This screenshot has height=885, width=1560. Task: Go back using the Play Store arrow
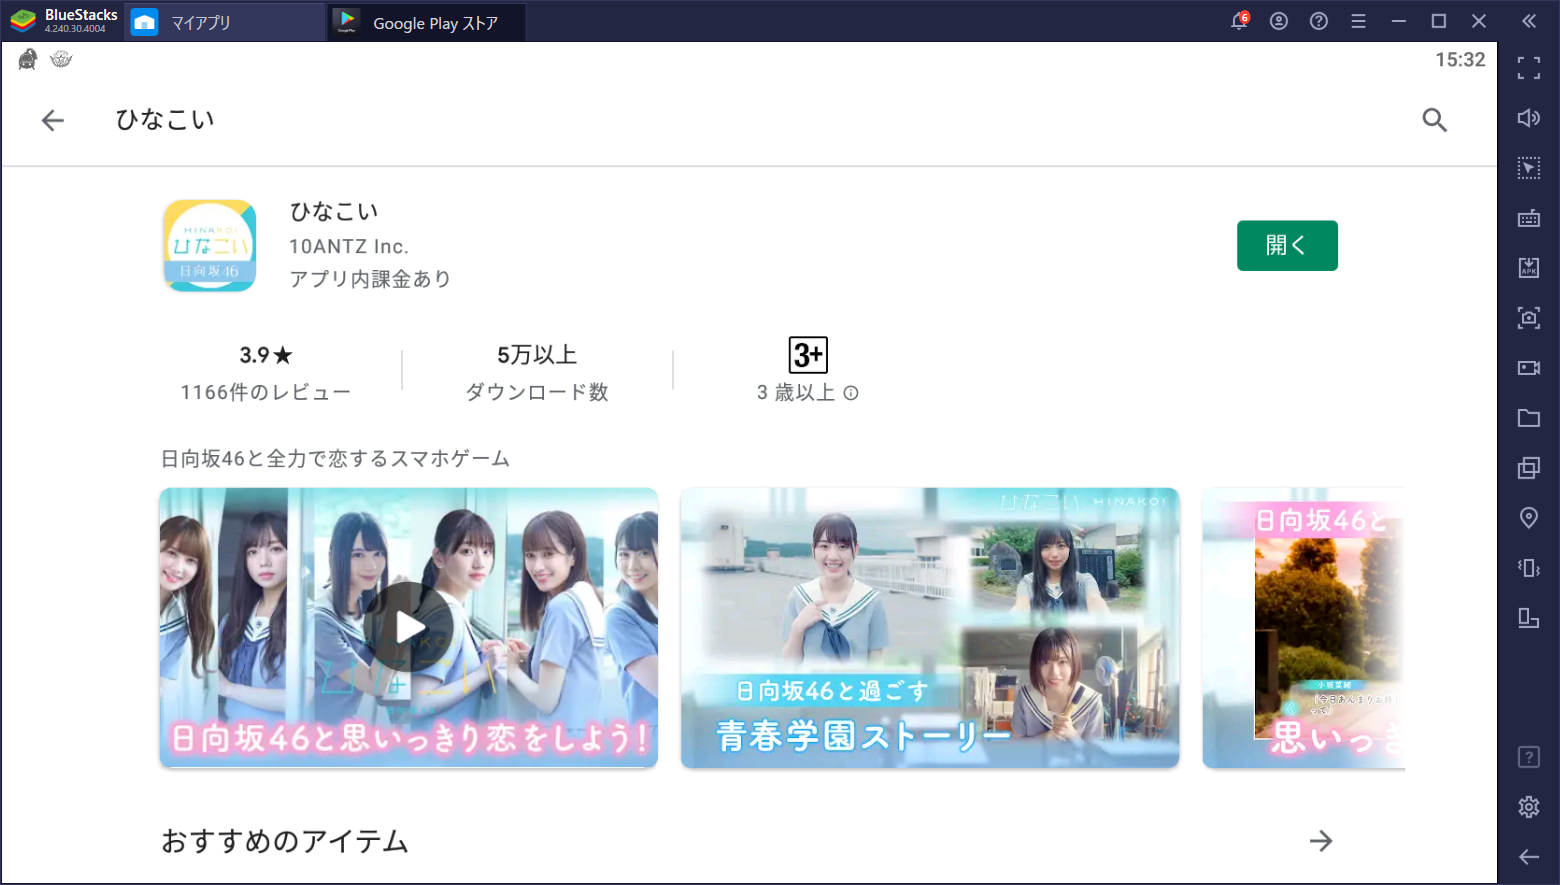click(53, 121)
